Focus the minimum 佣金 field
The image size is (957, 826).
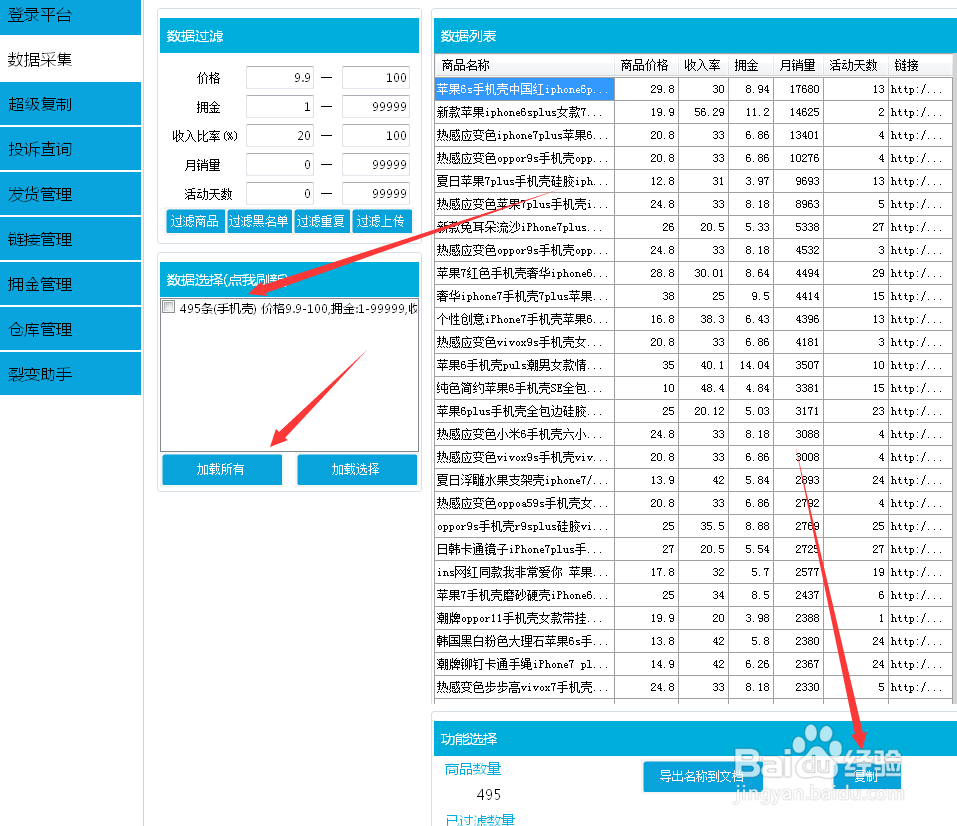280,107
